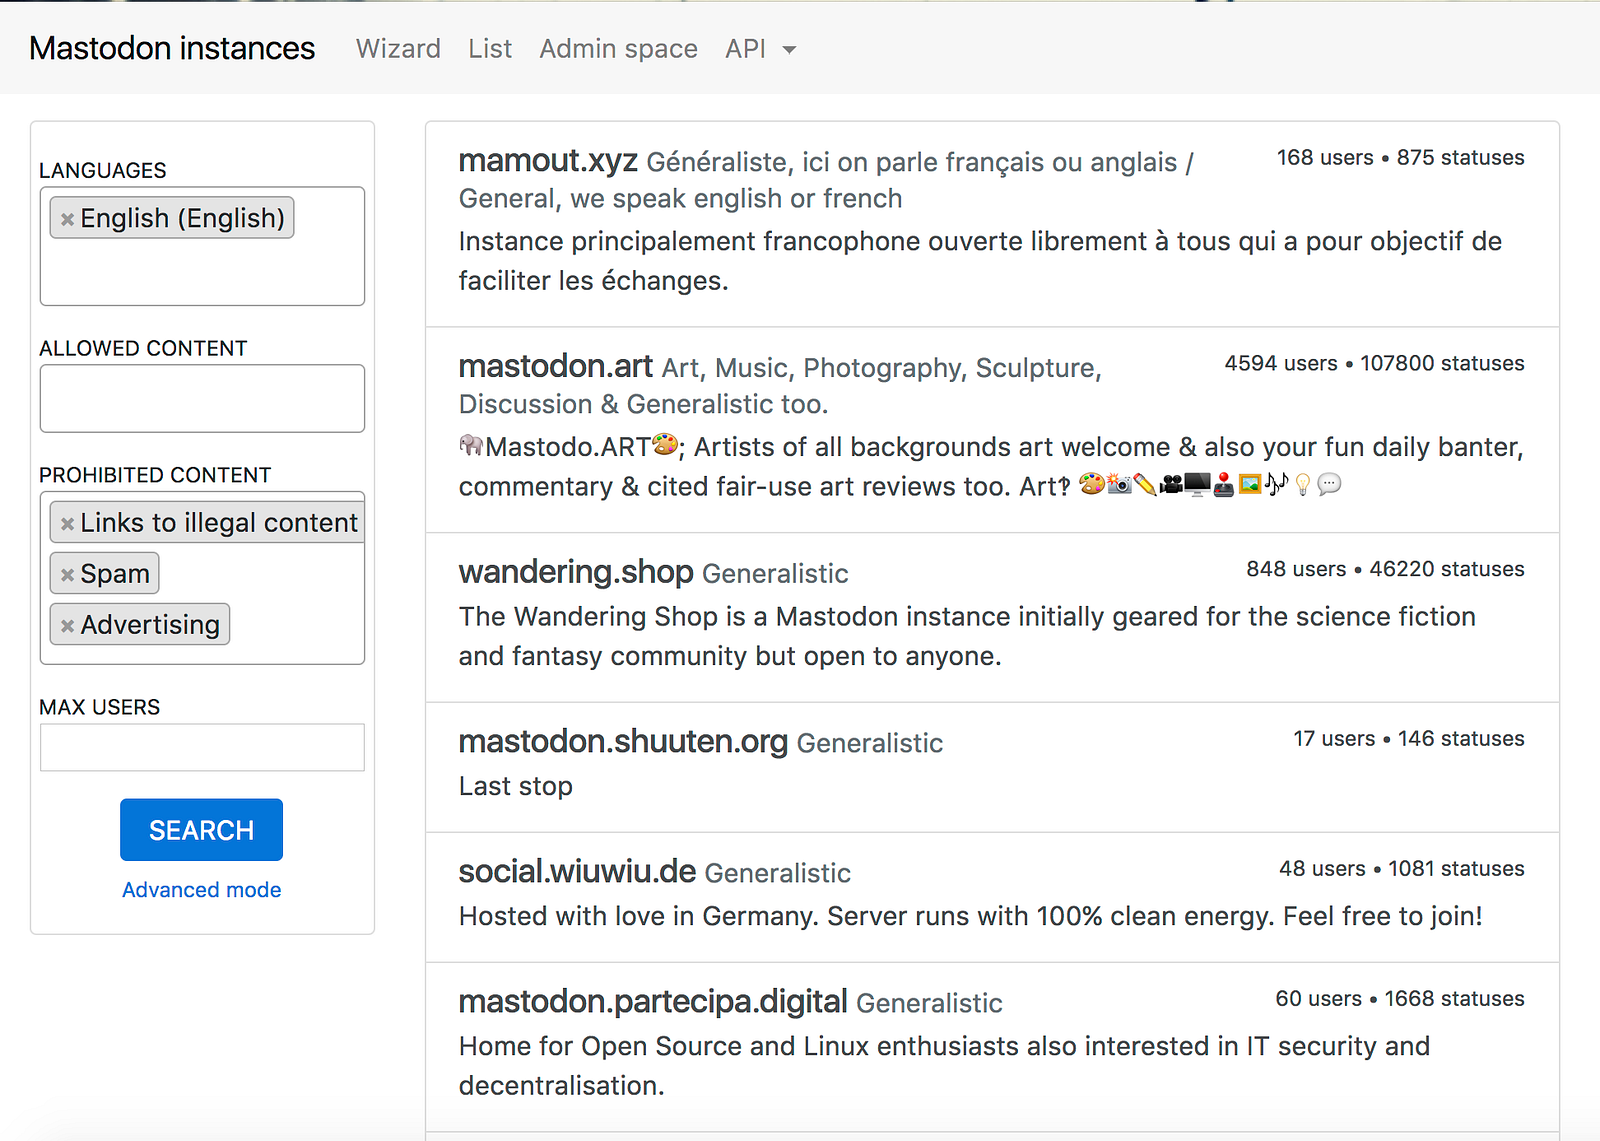
Task: Click into the Prohibited Content box
Action: [x=202, y=578]
